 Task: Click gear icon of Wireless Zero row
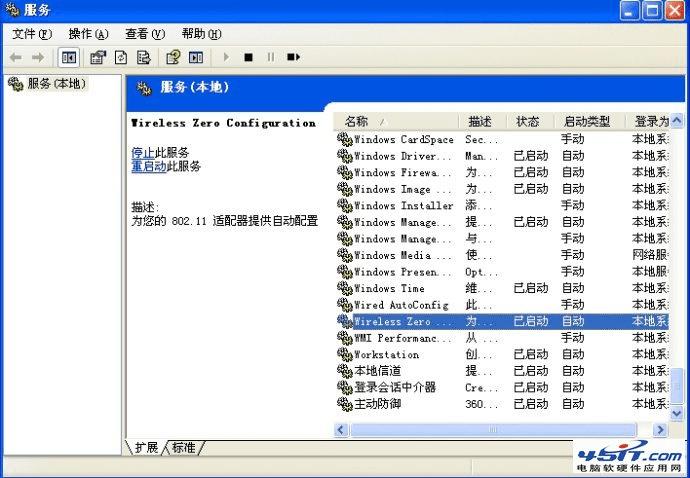coord(345,321)
